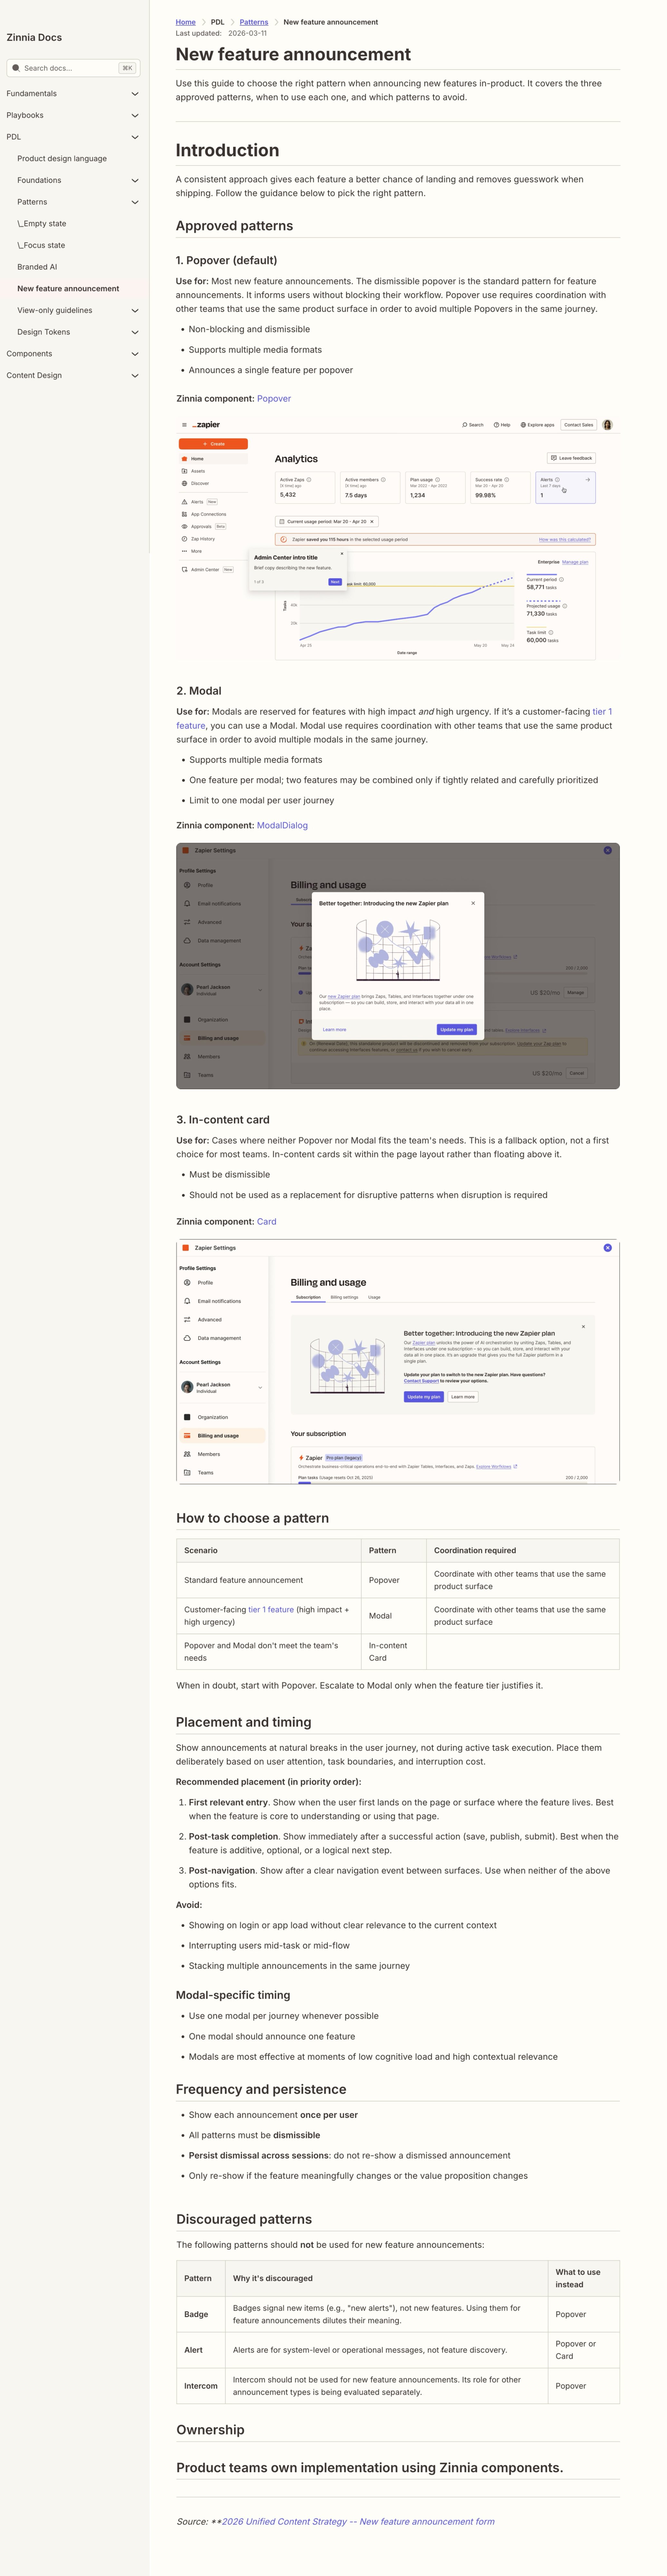Expand the Design Tokens chevron
The height and width of the screenshot is (2576, 667).
(x=135, y=332)
